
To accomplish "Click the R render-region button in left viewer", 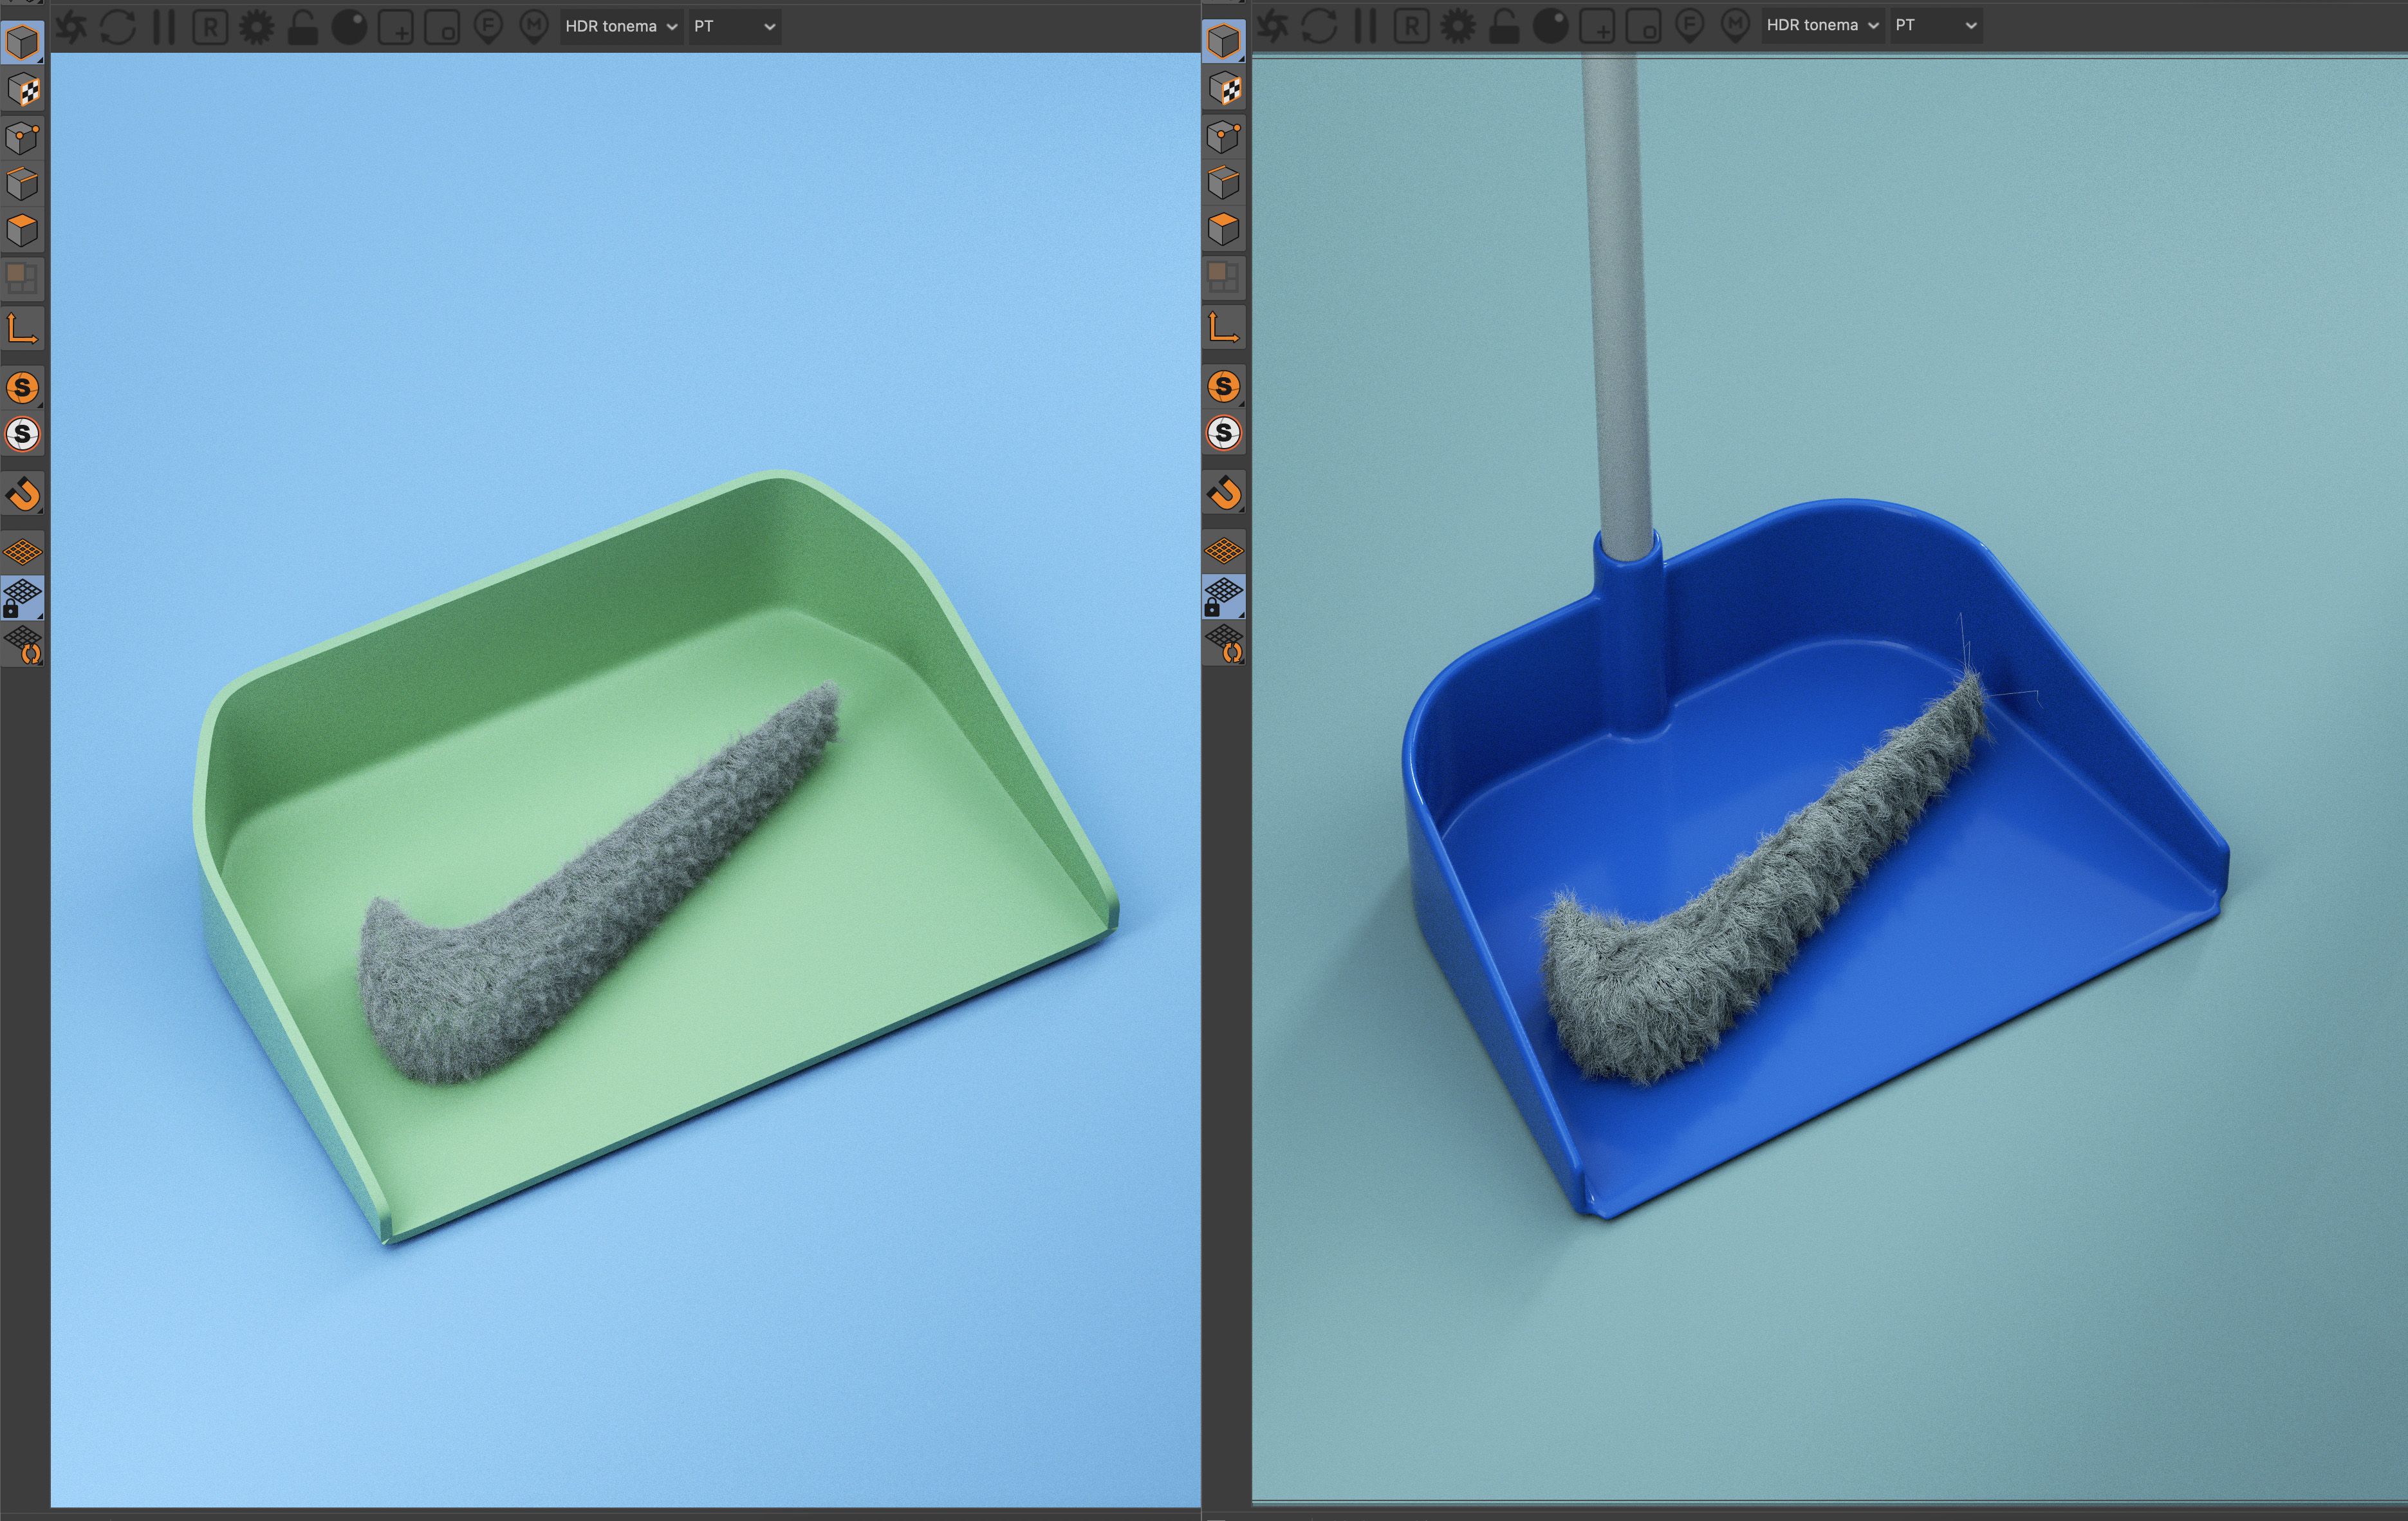I will [x=210, y=27].
